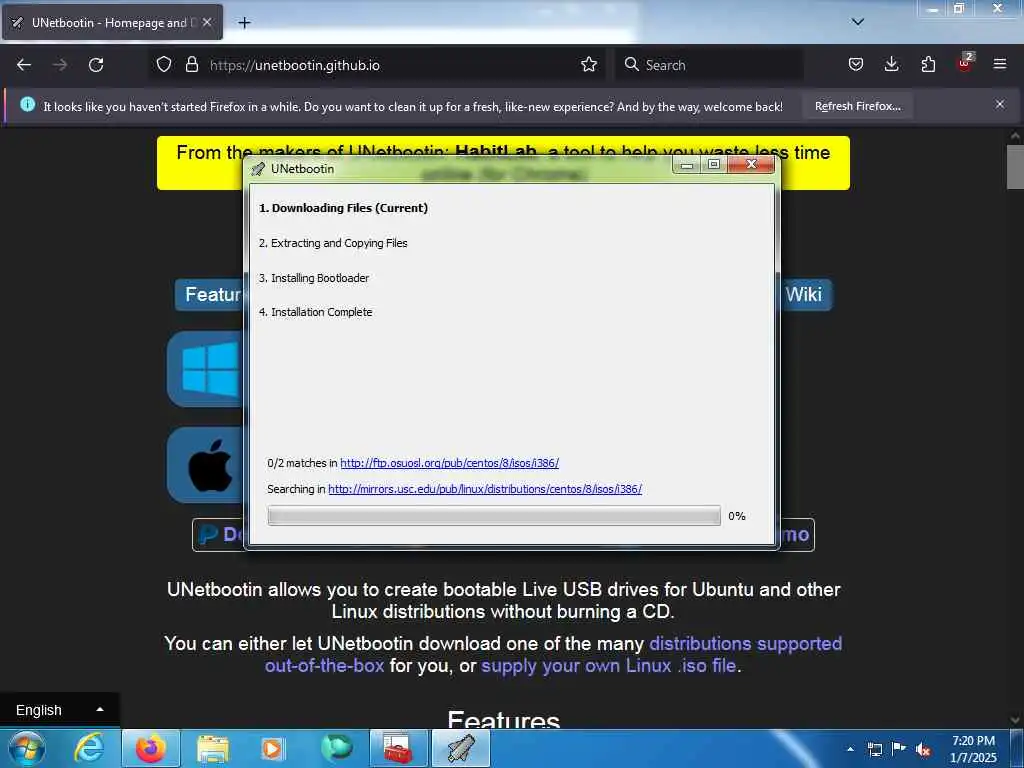Screen dimensions: 1024x768
Task: Click the page vertical scrollbar thumb
Action: pos(1016,167)
